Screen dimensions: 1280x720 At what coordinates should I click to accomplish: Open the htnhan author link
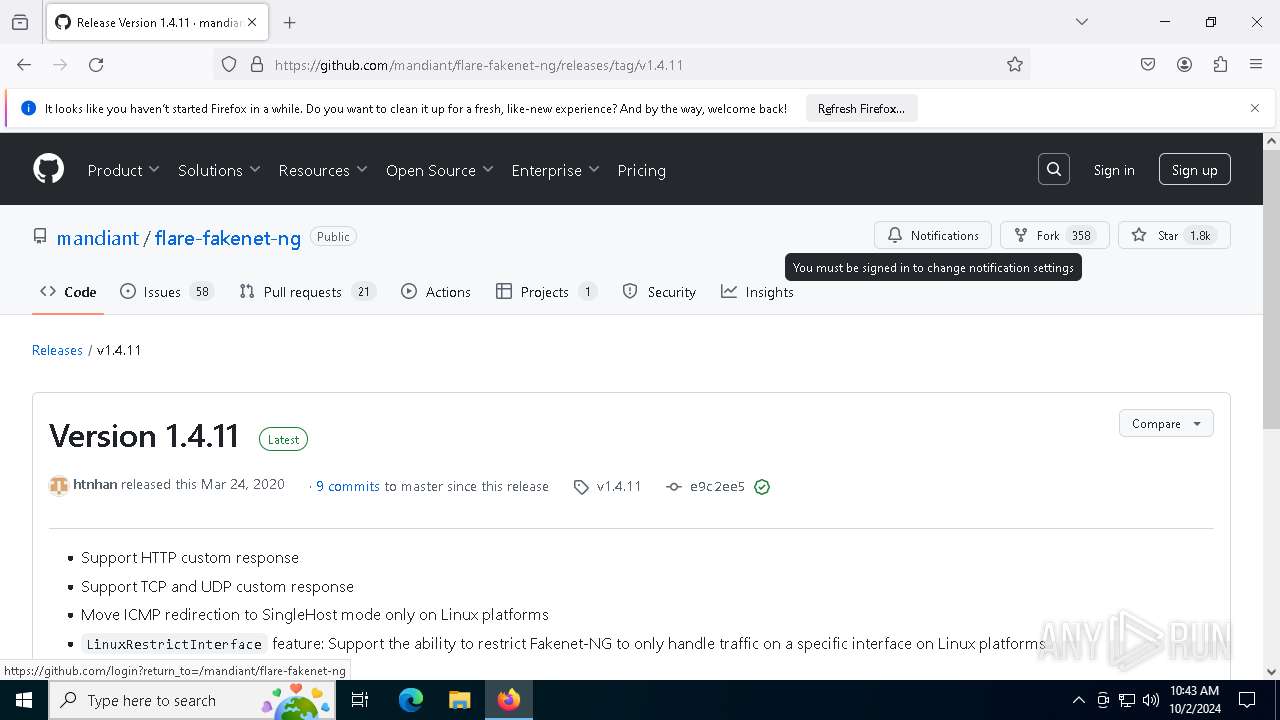pos(95,484)
